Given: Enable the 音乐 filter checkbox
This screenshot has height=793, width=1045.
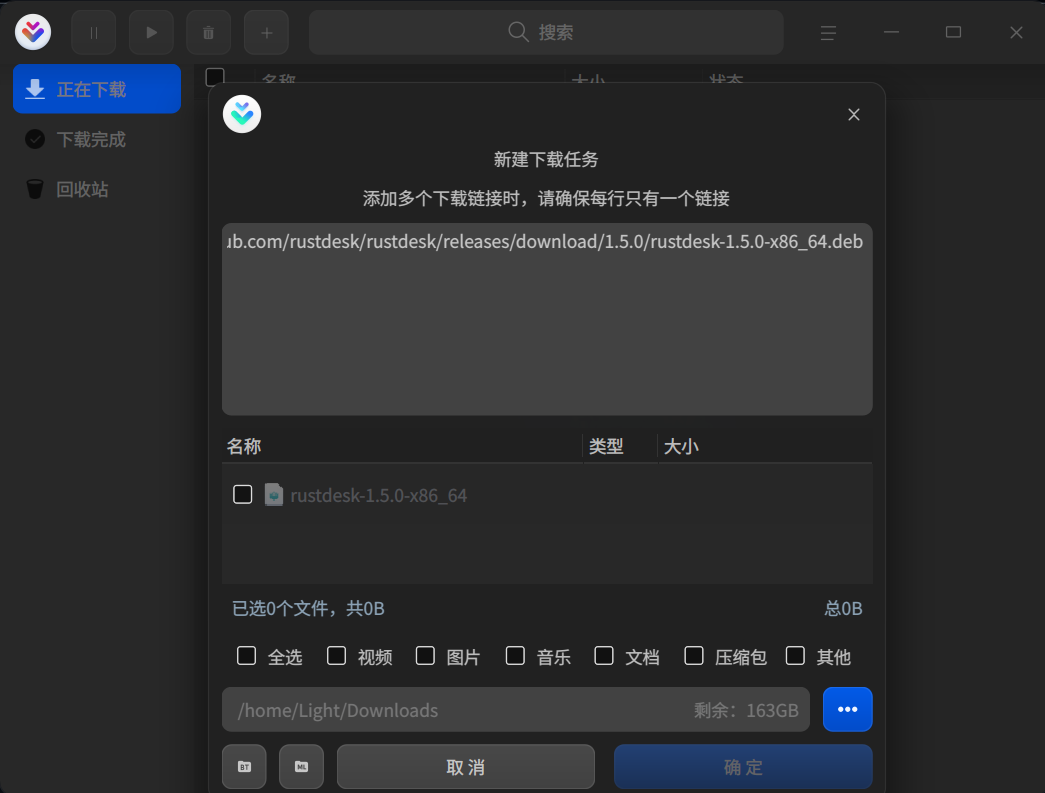Looking at the screenshot, I should [515, 656].
